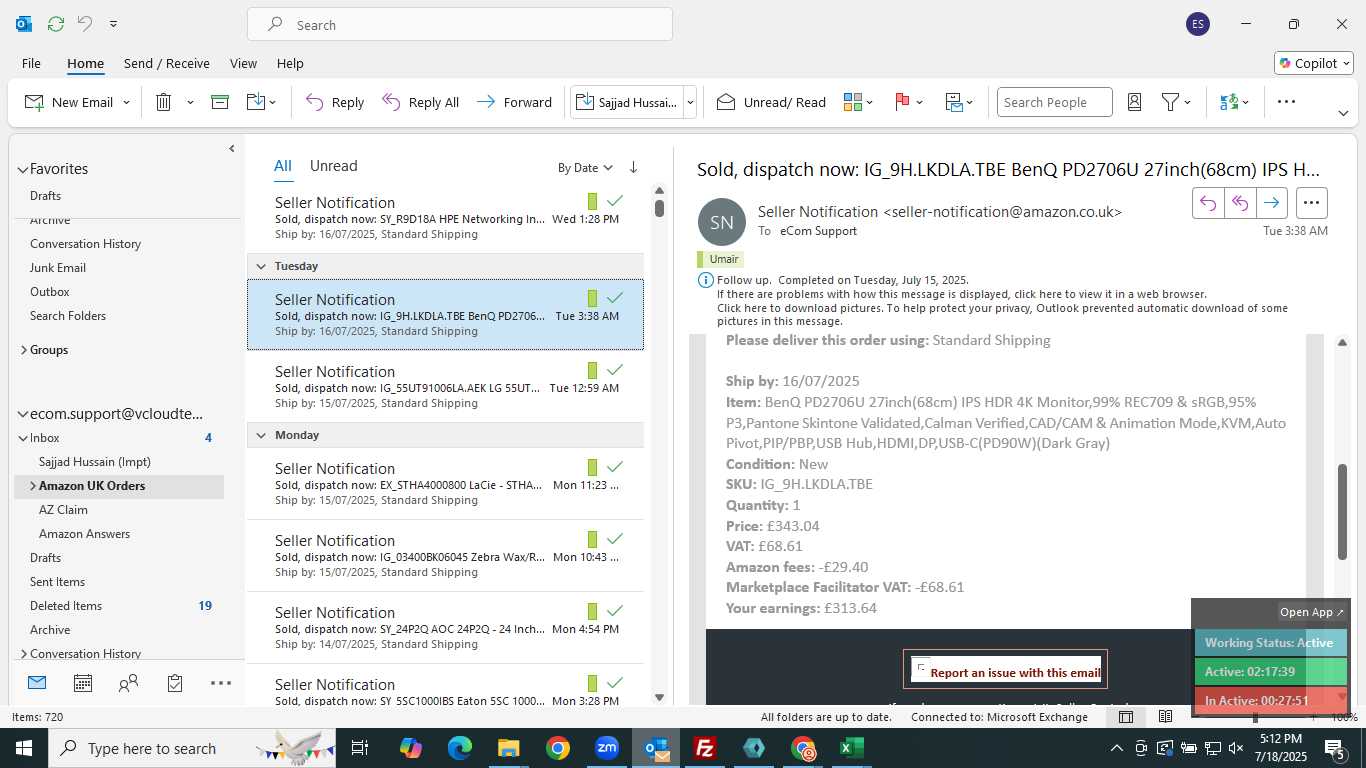1366x768 pixels.
Task: Switch to People view icon
Action: coord(128,683)
